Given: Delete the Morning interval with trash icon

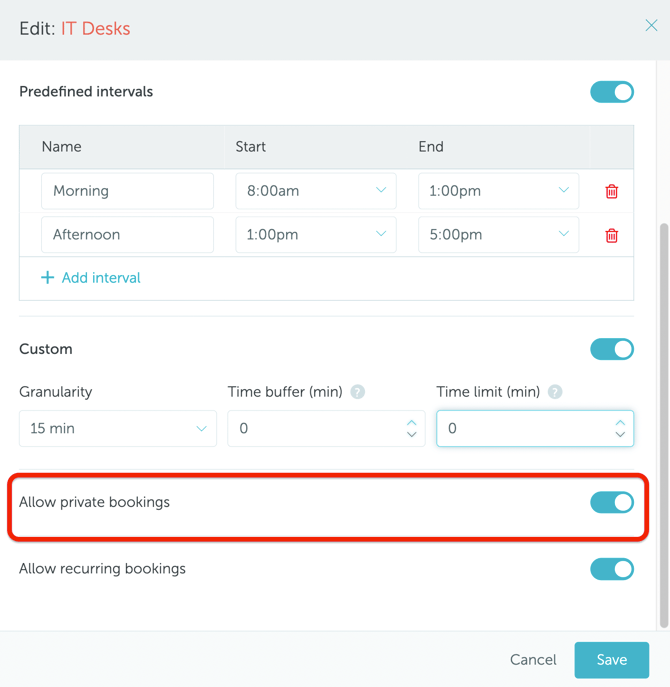Looking at the screenshot, I should pyautogui.click(x=611, y=191).
